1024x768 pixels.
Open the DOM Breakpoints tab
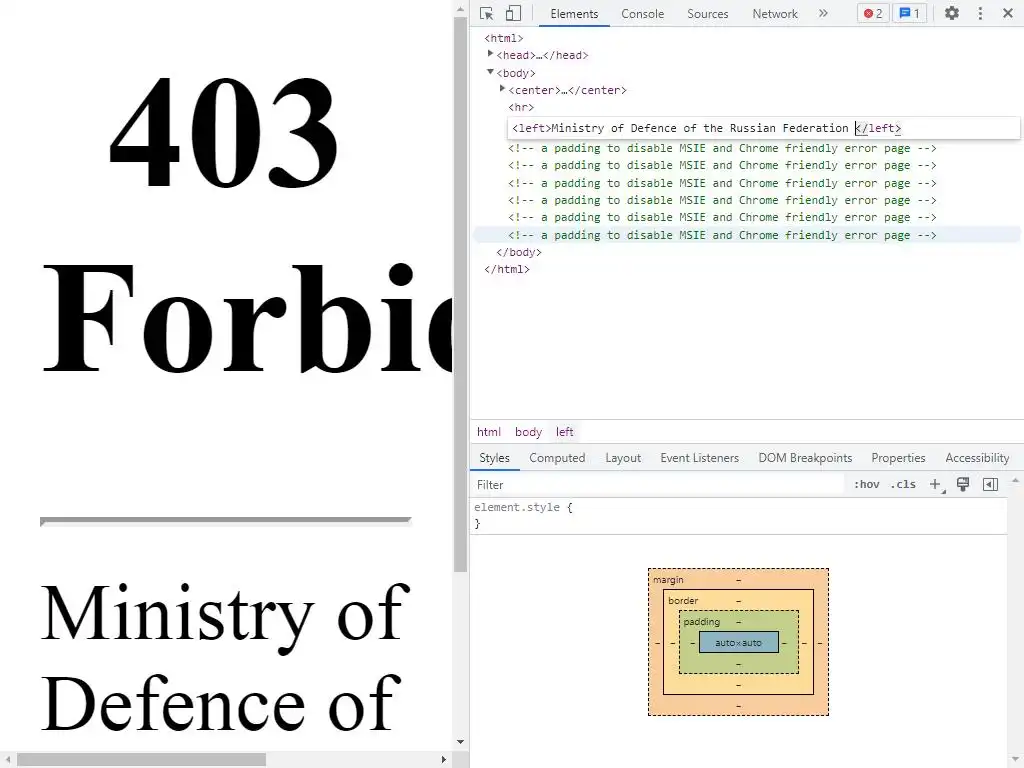click(805, 458)
